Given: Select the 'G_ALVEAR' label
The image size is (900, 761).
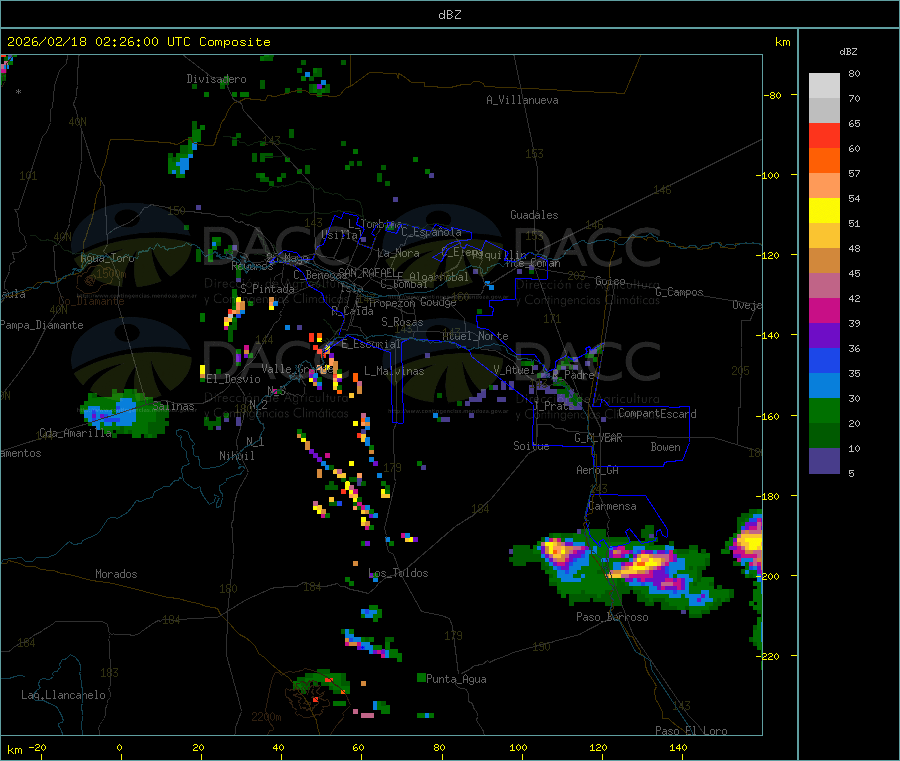Looking at the screenshot, I should tap(598, 438).
